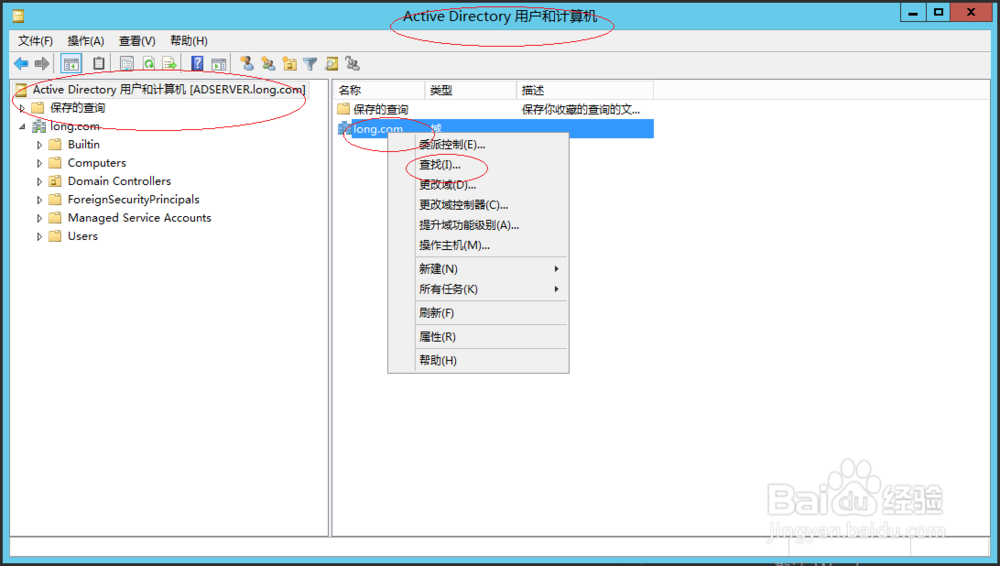Select the Builtin container
This screenshot has width=1000, height=566.
click(x=84, y=145)
